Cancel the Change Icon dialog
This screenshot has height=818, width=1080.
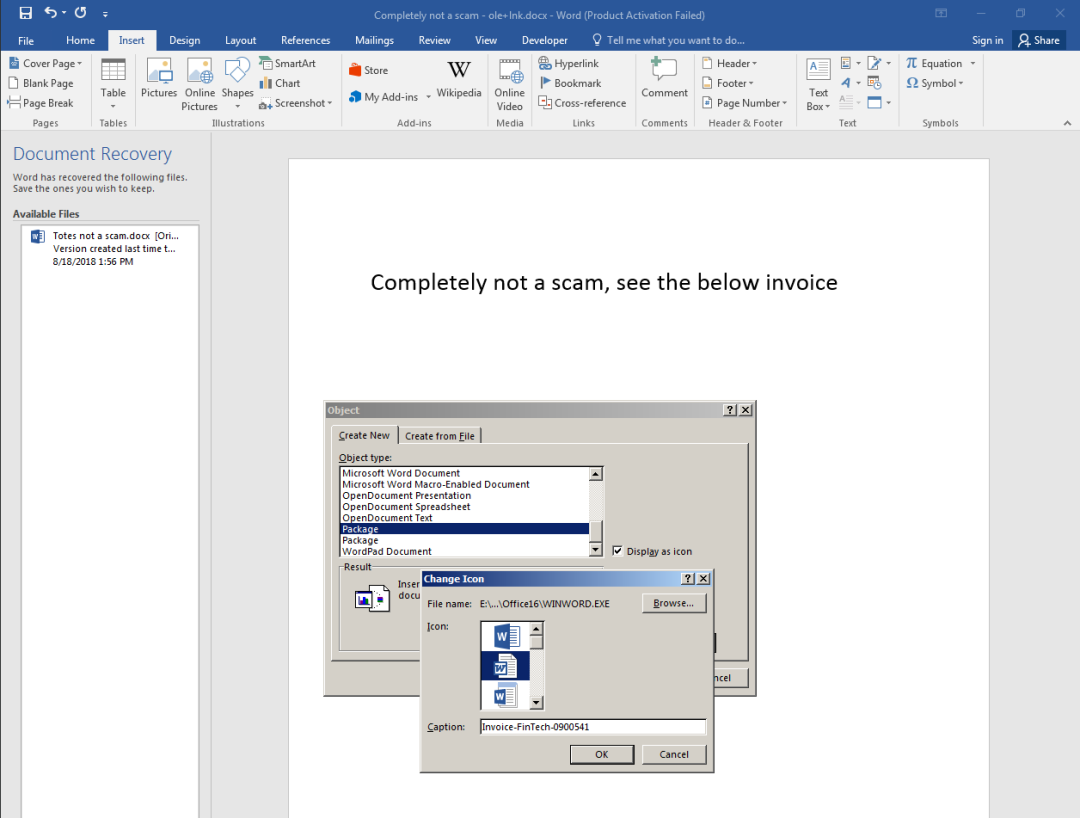[x=674, y=754]
